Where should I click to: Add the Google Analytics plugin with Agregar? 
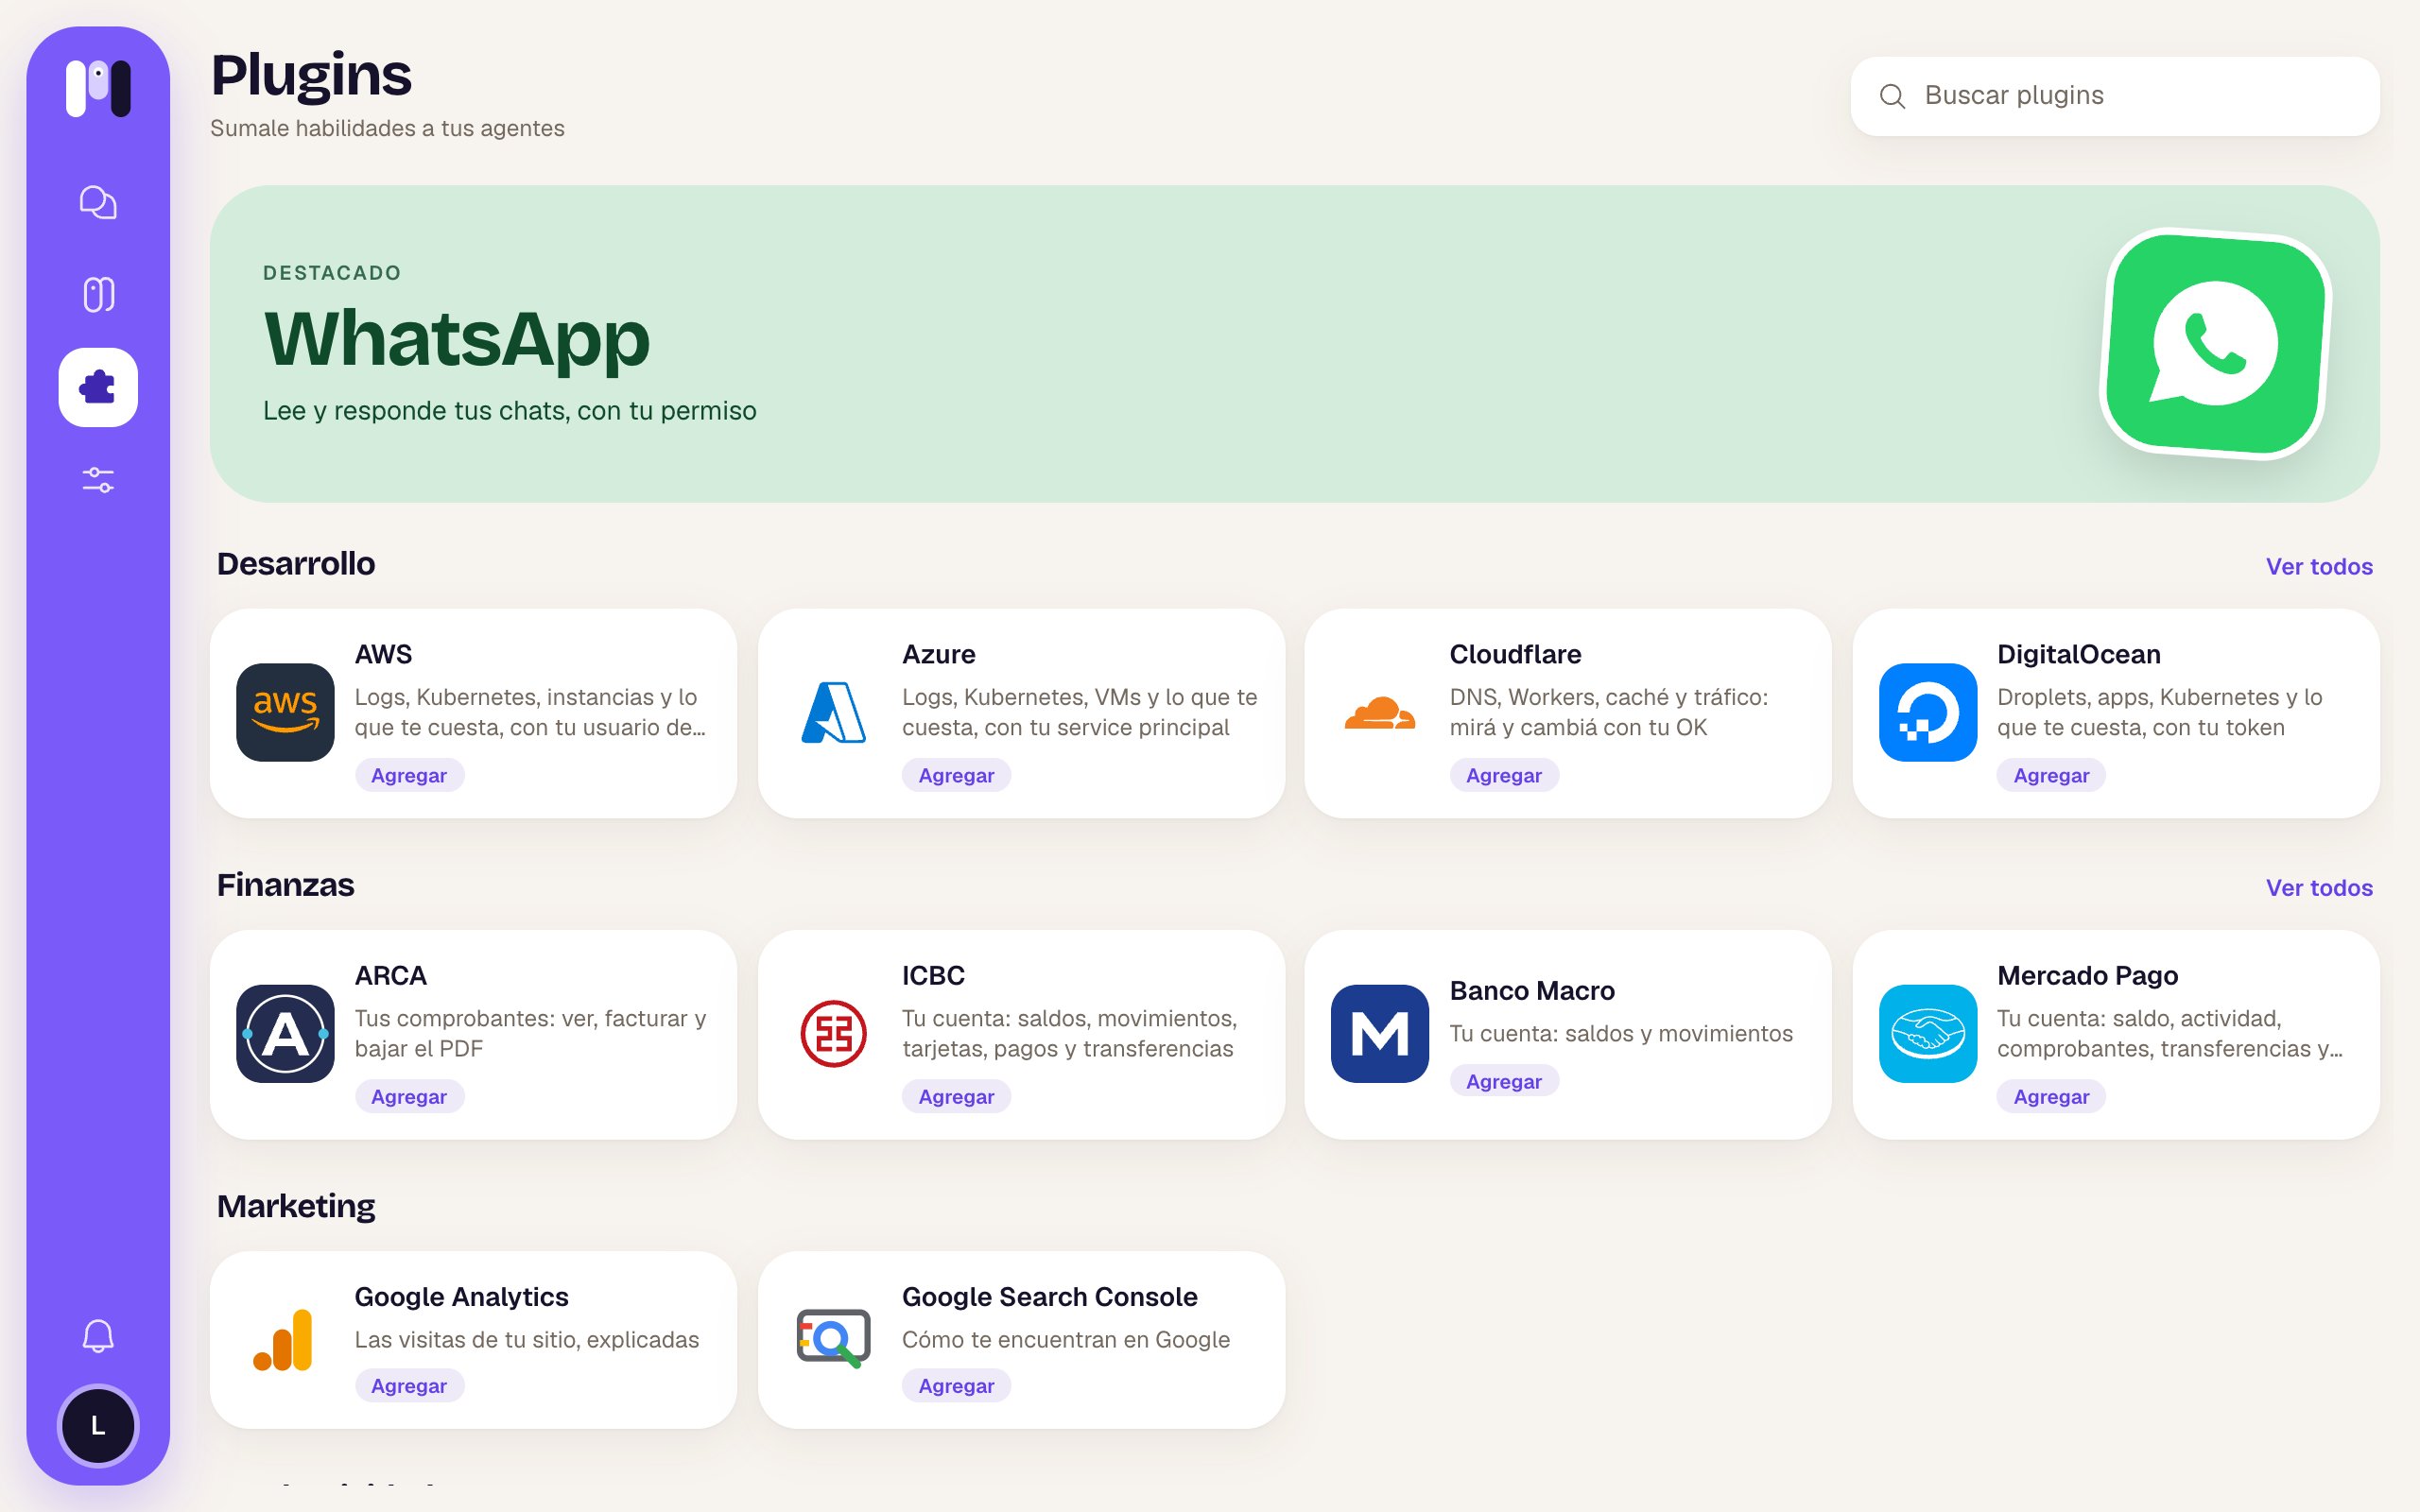(409, 1385)
